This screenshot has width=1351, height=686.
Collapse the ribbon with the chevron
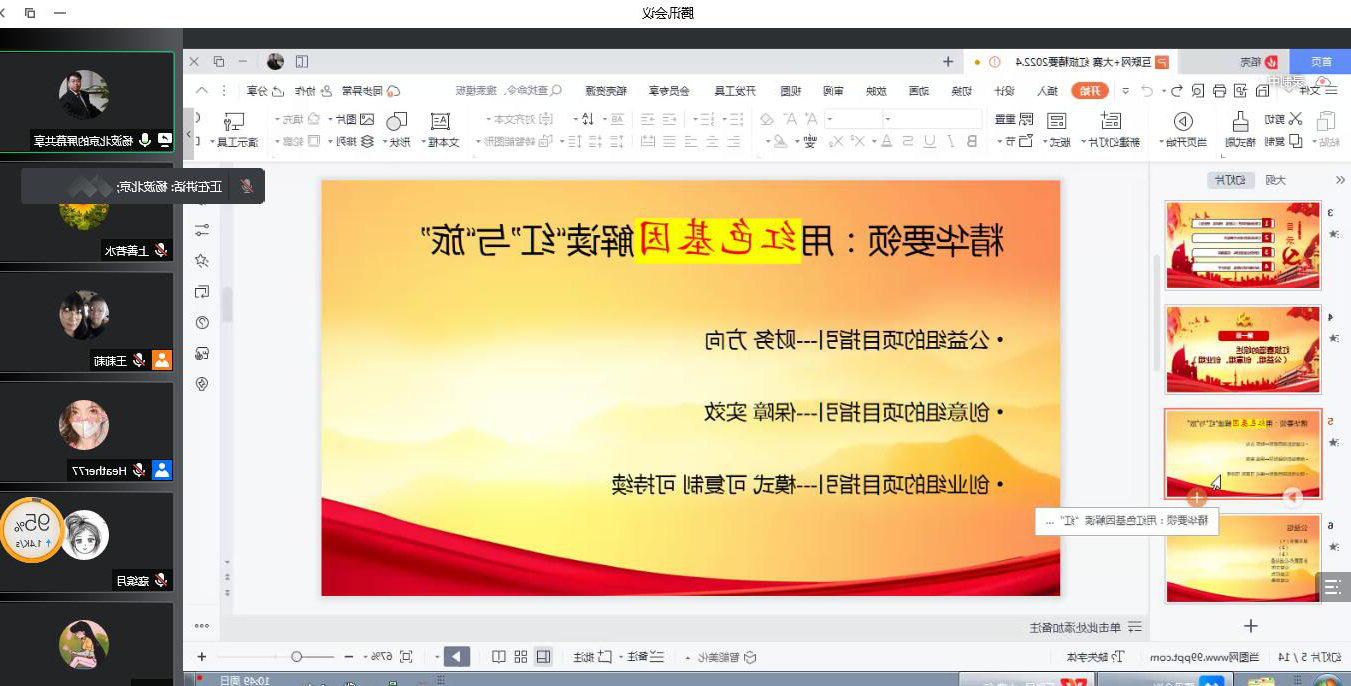click(x=203, y=91)
